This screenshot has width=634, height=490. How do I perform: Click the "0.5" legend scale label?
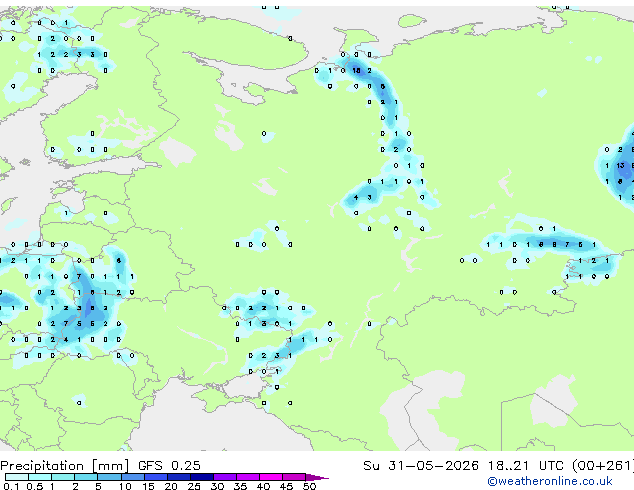[x=34, y=486]
